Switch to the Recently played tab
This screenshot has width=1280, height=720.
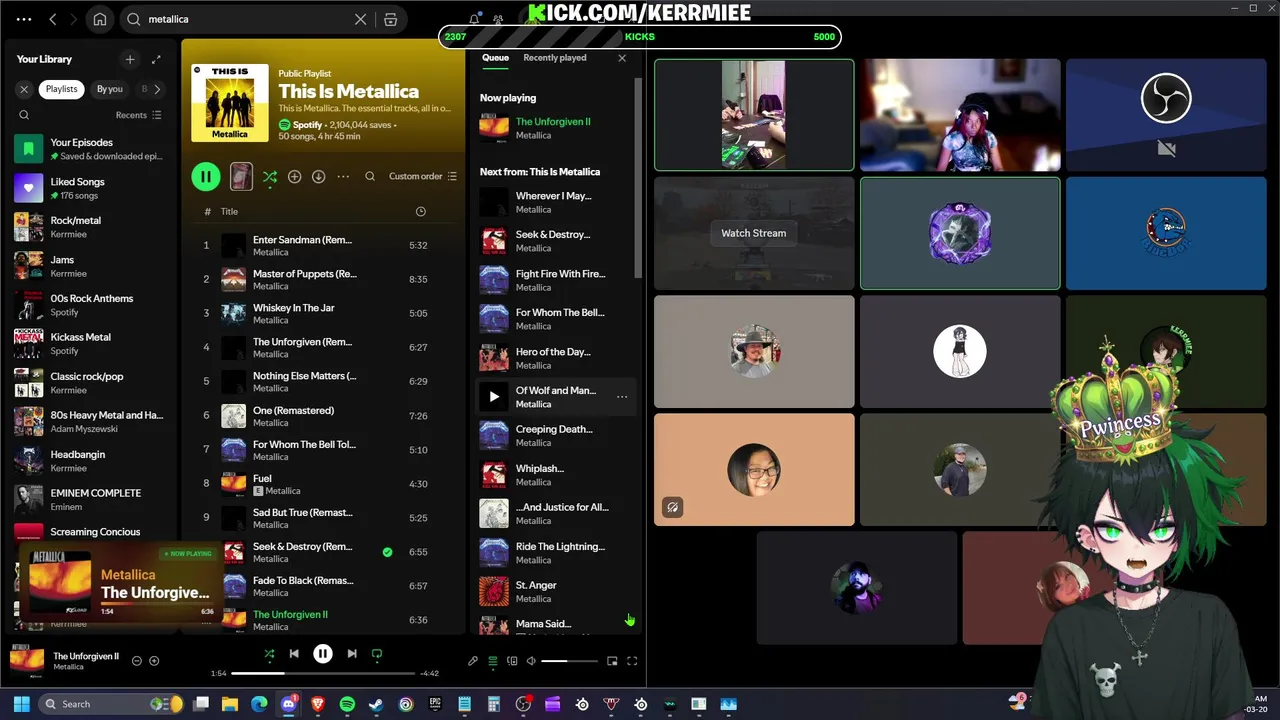pos(555,58)
